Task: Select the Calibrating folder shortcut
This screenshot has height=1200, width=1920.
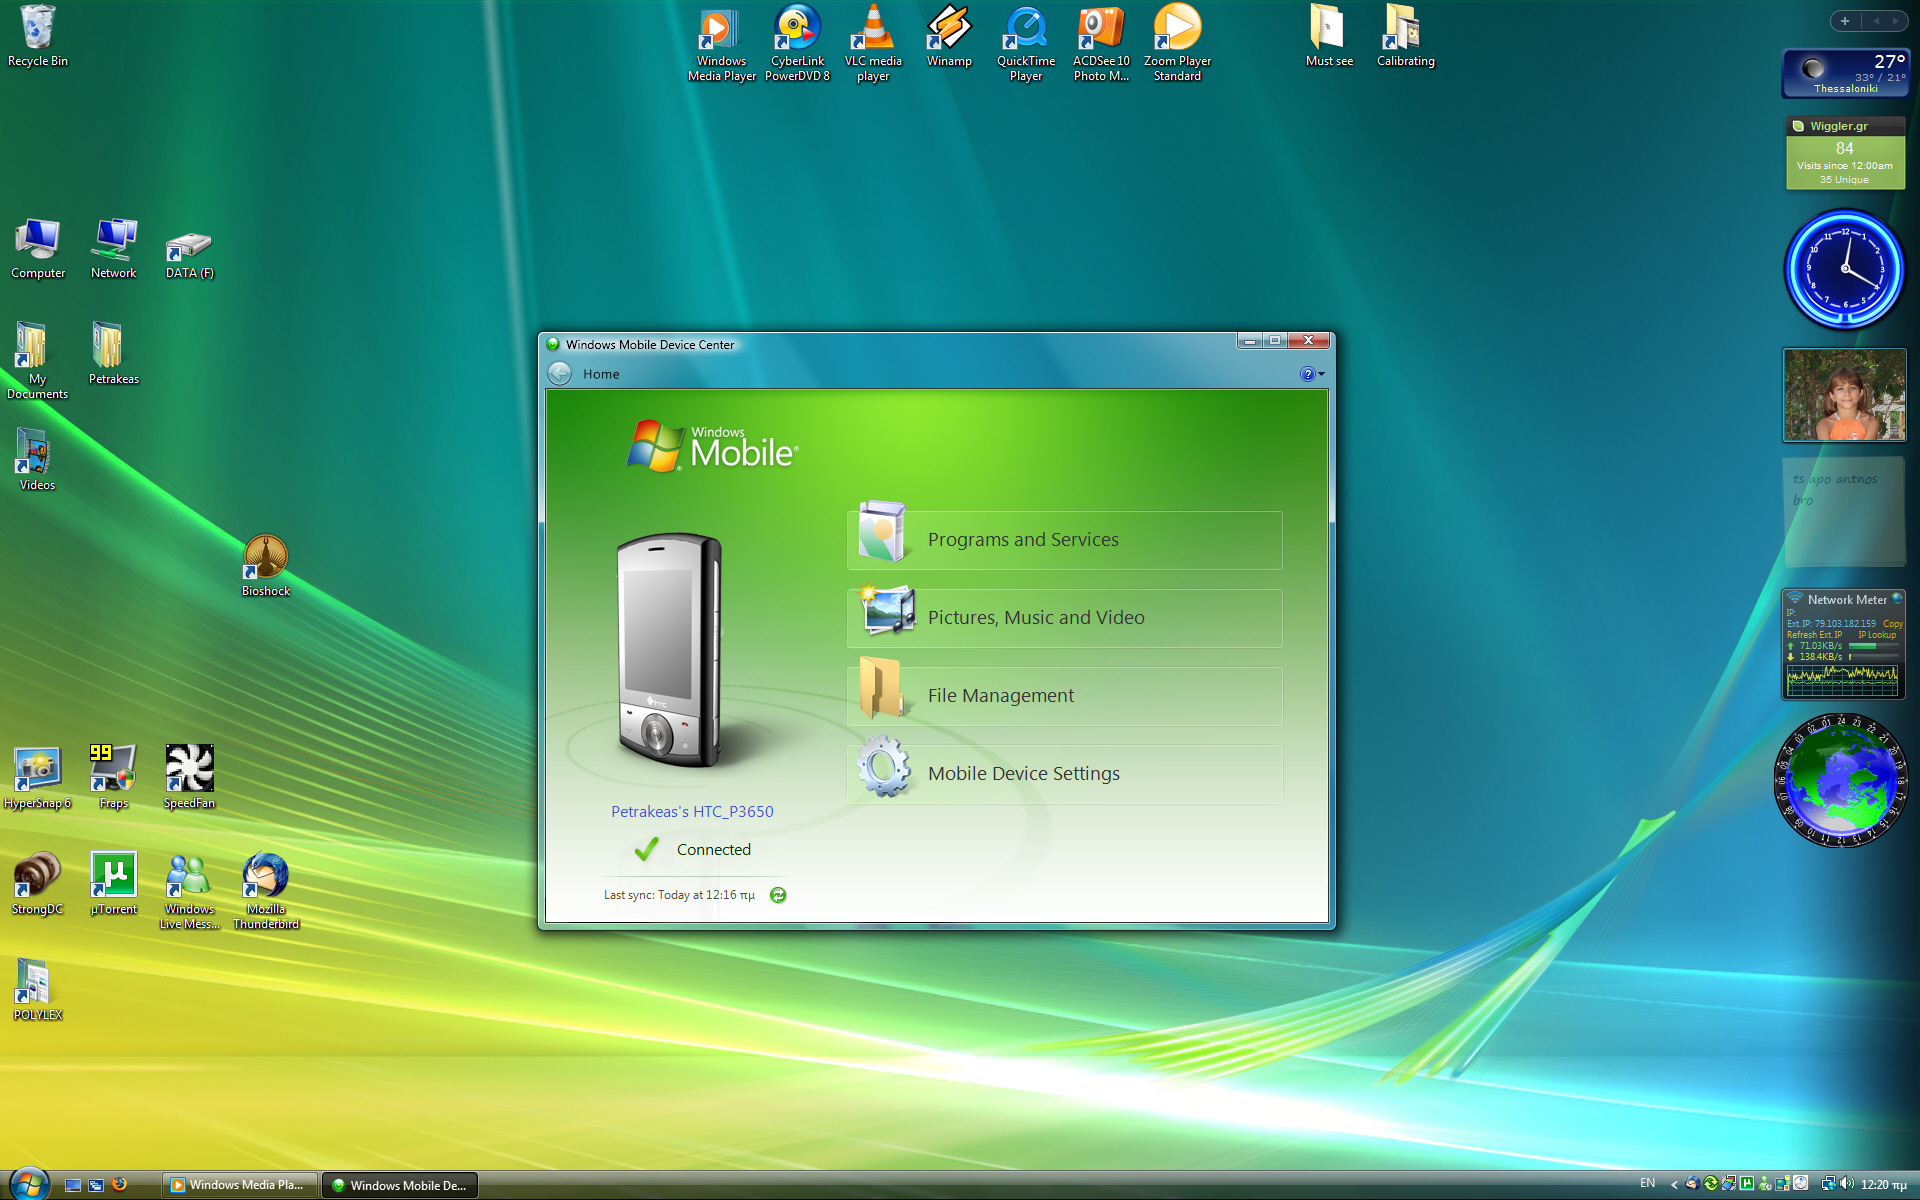Action: tap(1405, 37)
